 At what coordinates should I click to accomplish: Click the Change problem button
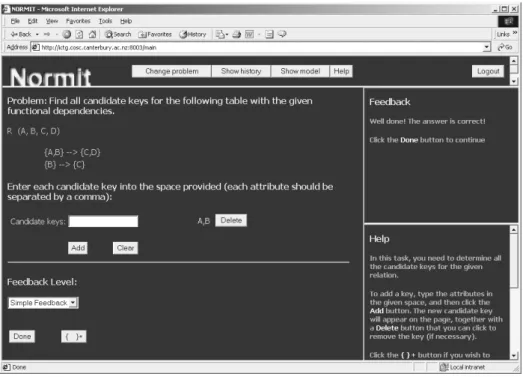click(x=171, y=71)
